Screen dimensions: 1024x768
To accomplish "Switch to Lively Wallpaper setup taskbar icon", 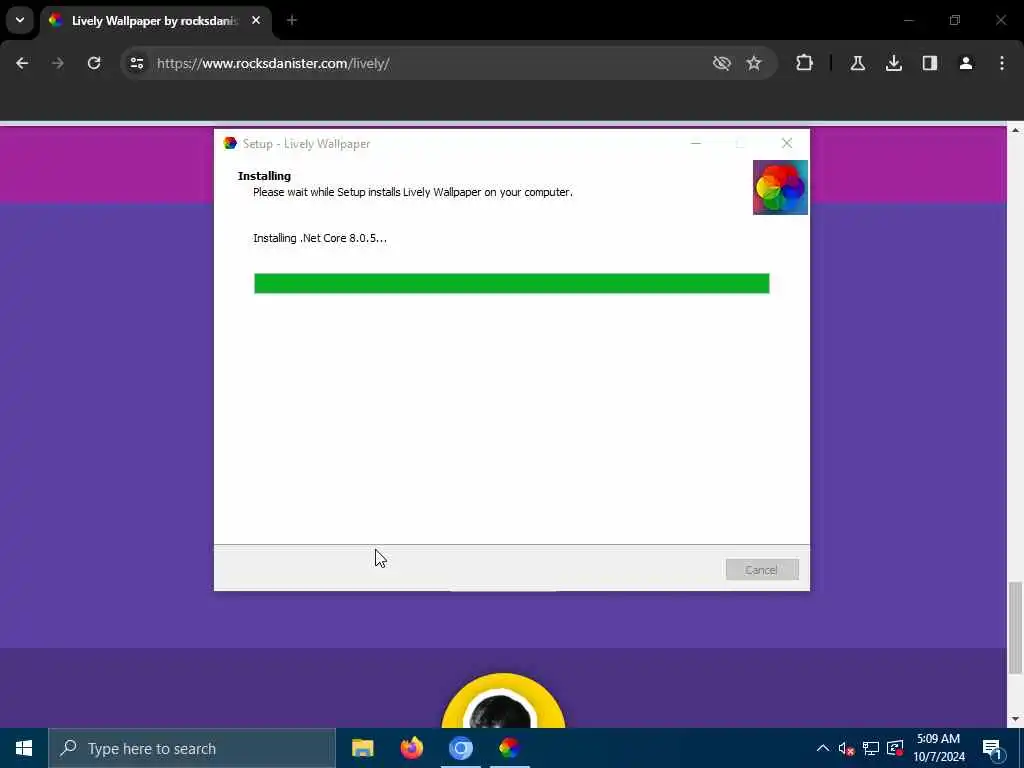I will point(509,748).
